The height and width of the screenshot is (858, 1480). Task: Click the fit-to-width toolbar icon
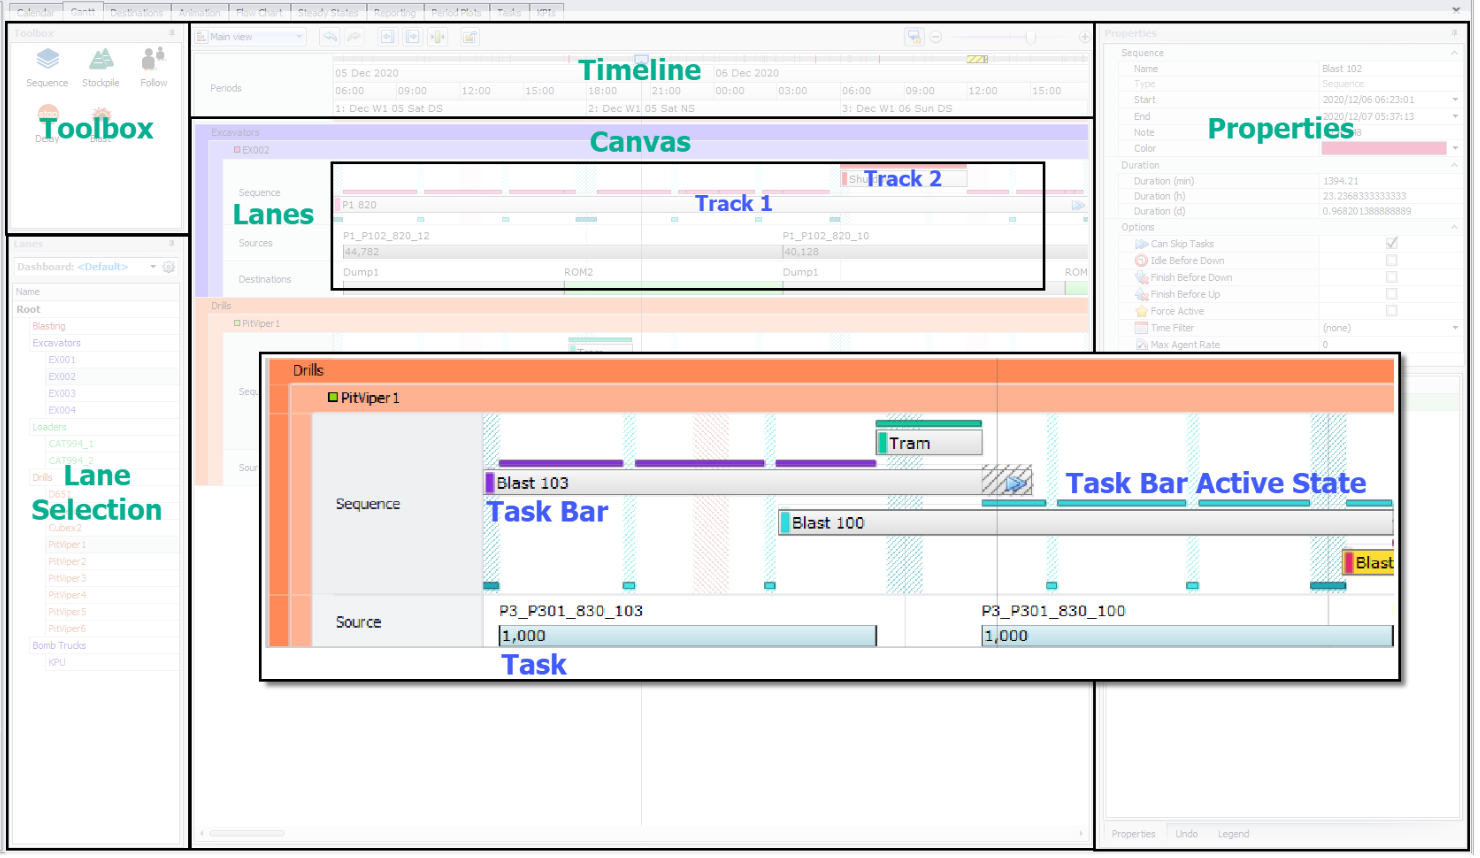tap(438, 37)
